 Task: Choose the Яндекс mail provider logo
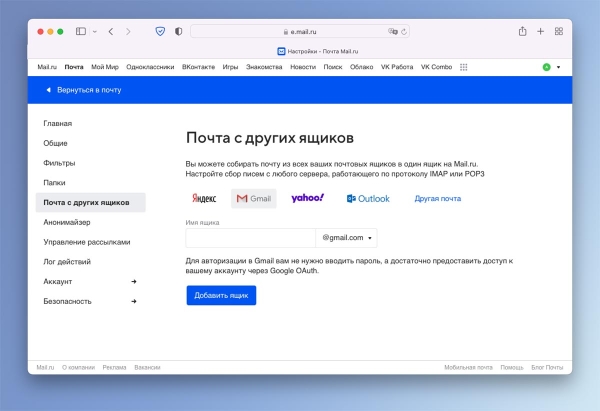pyautogui.click(x=204, y=198)
